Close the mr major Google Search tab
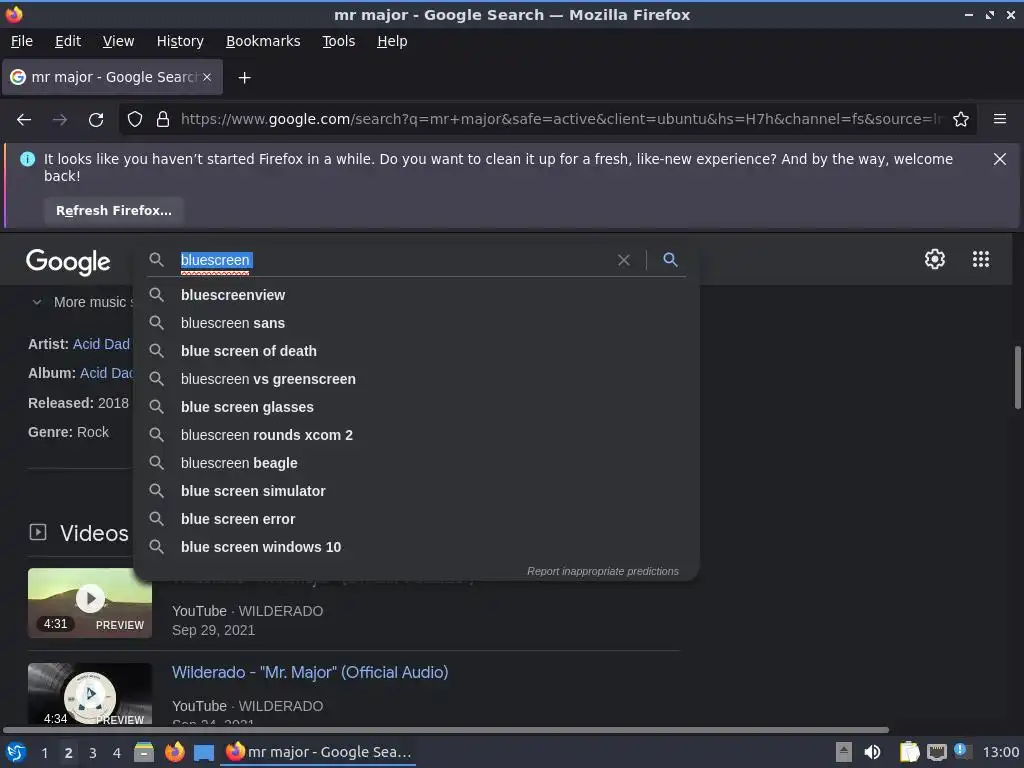Image resolution: width=1024 pixels, height=768 pixels. (x=206, y=77)
